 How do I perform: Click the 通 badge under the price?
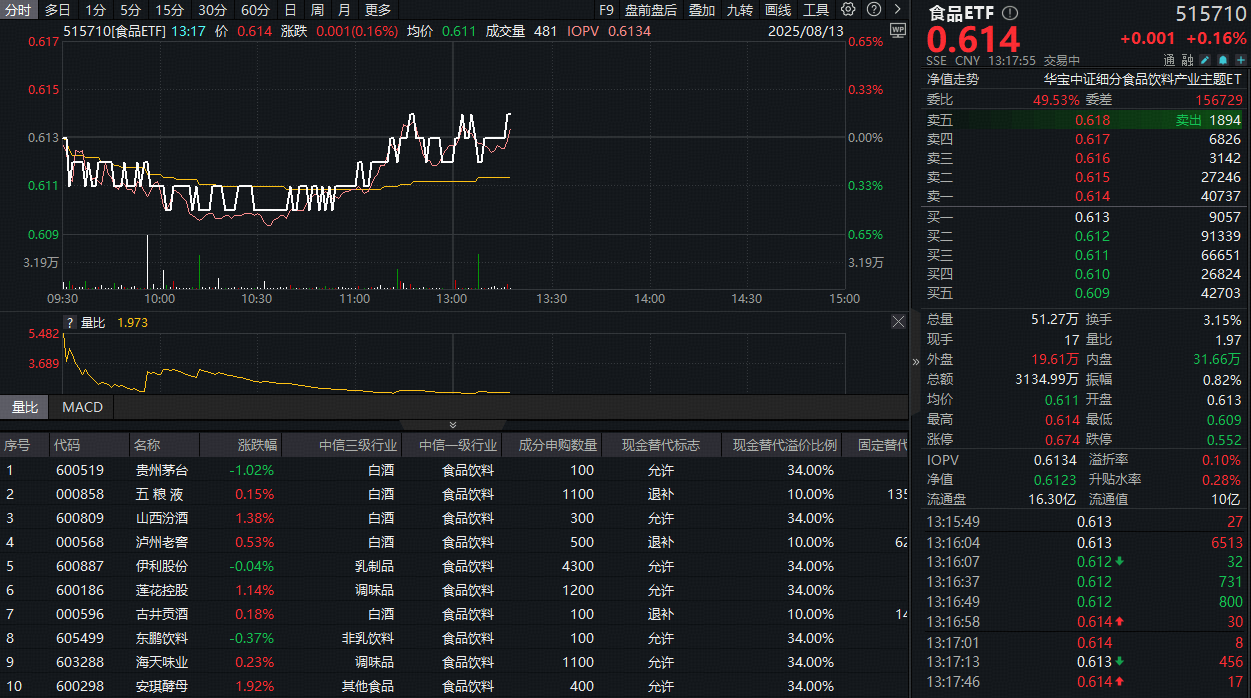[x=1169, y=60]
